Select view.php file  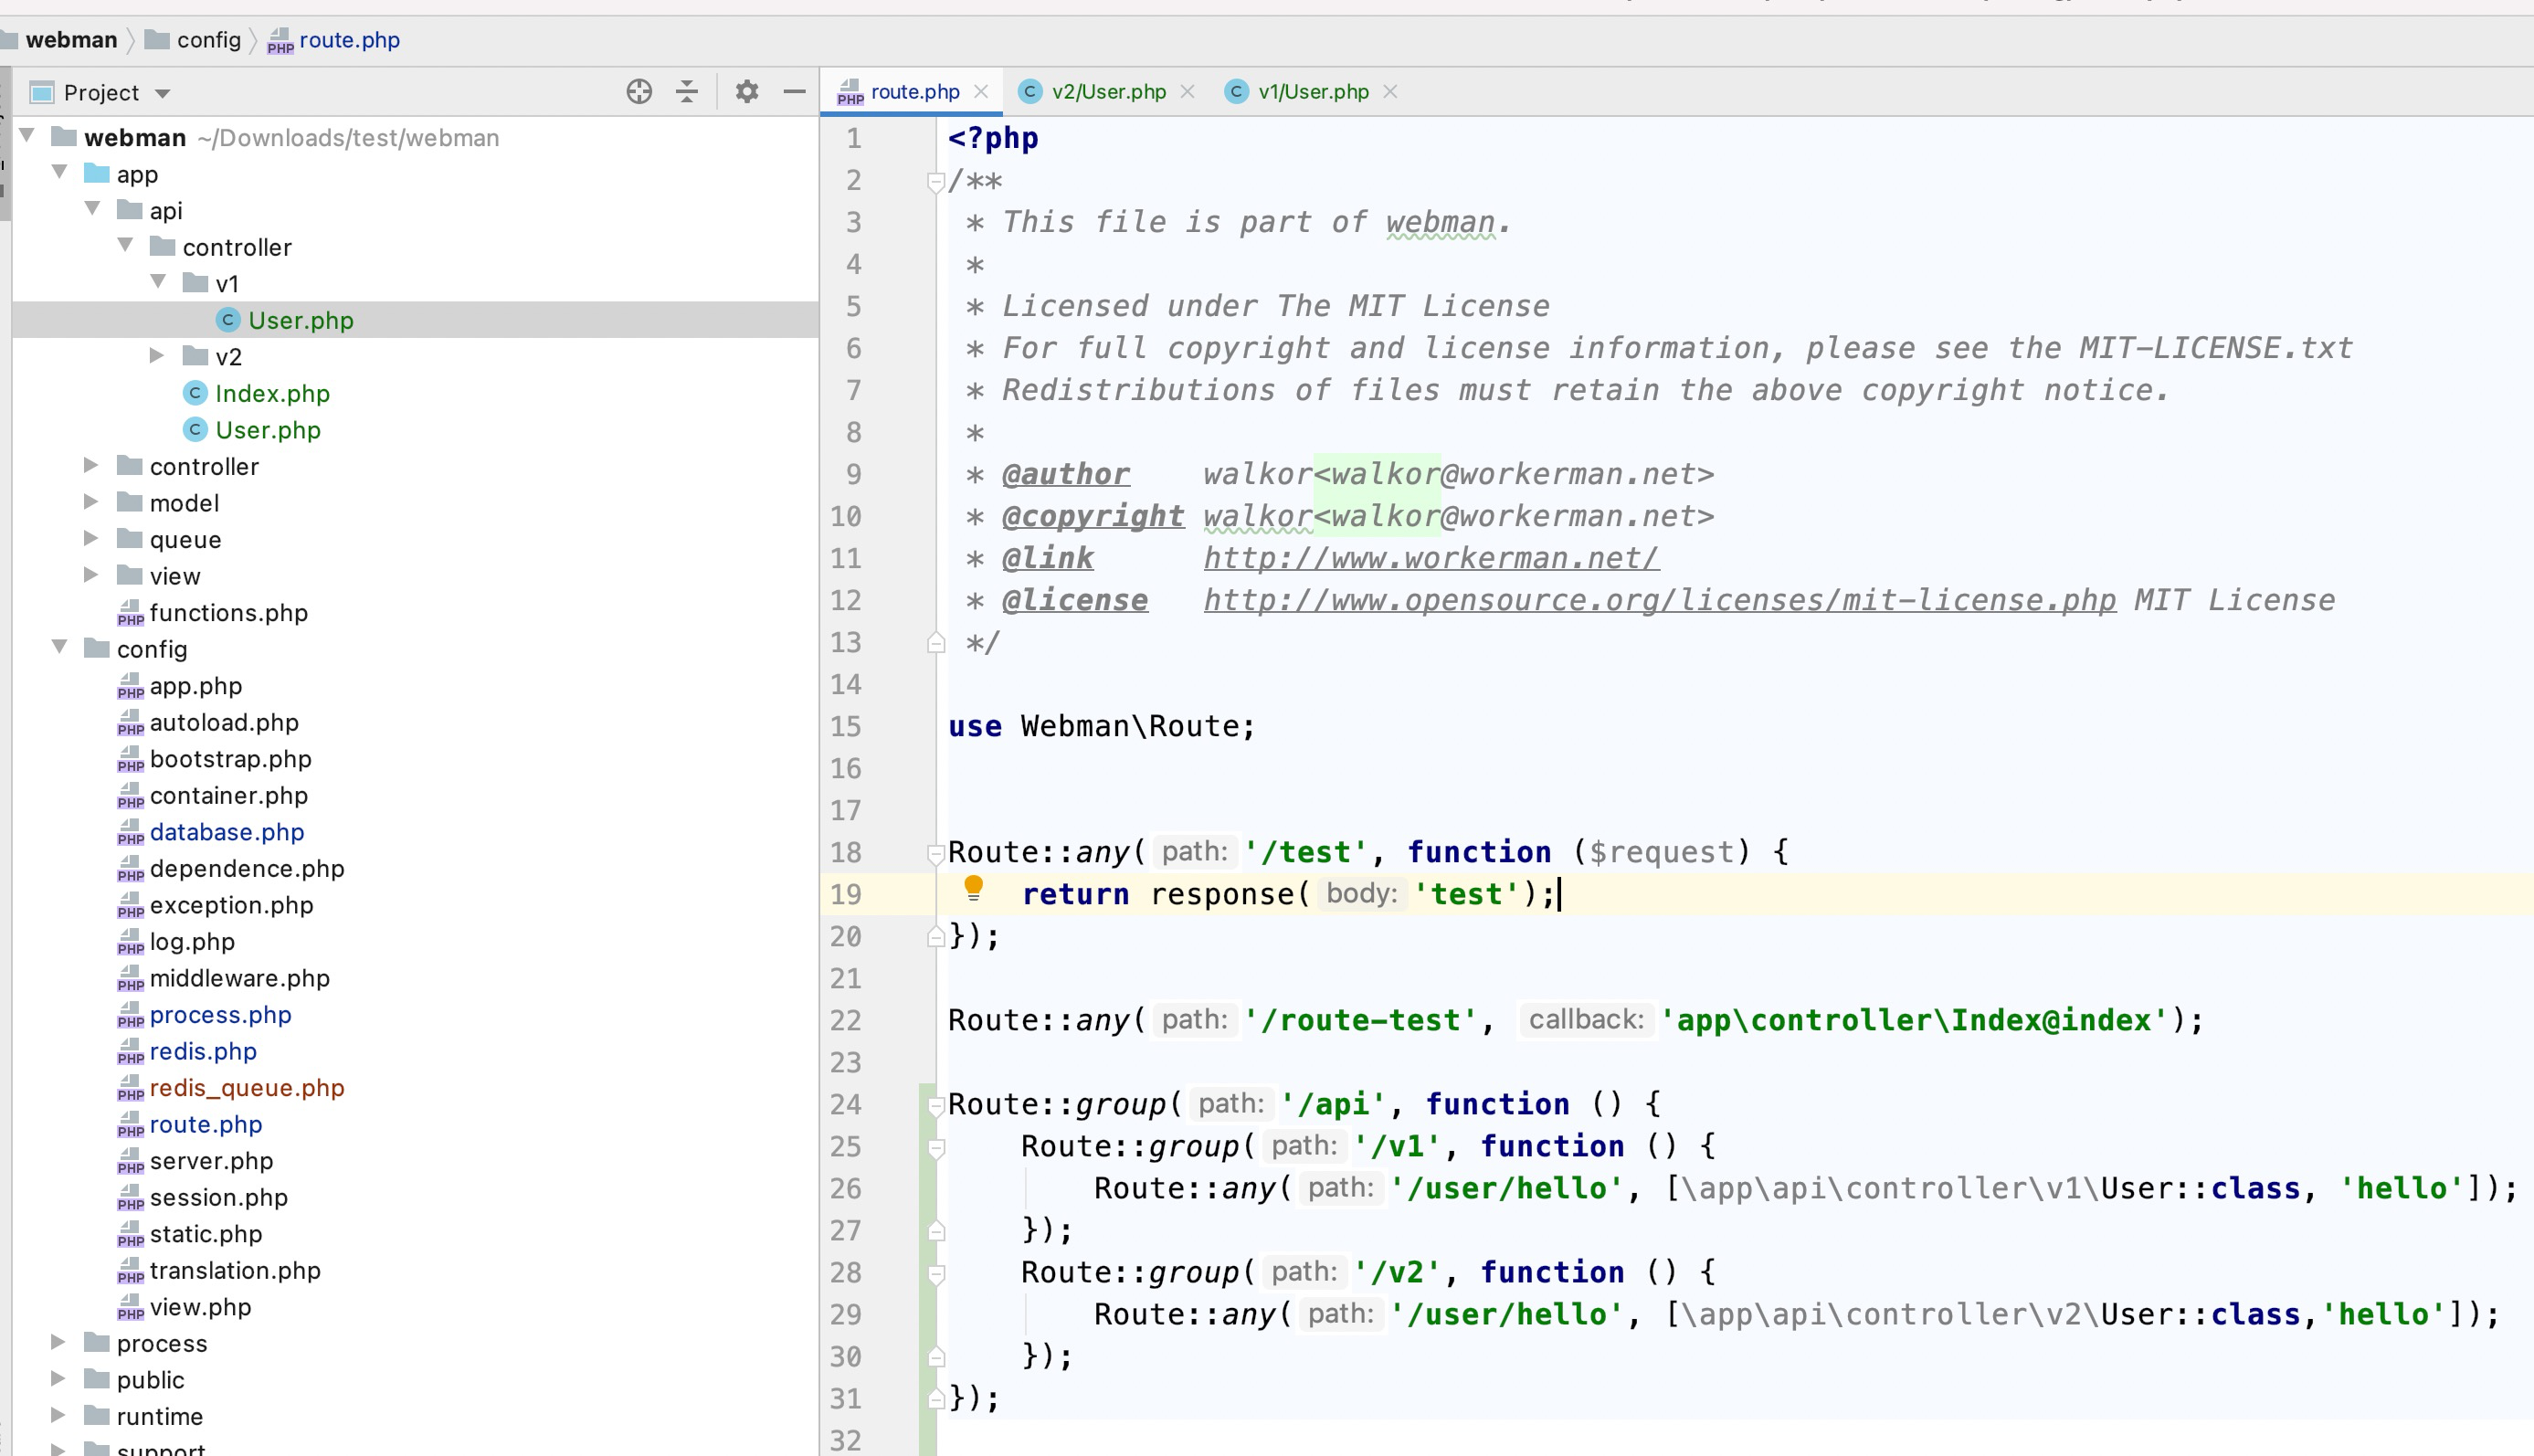coord(200,1306)
